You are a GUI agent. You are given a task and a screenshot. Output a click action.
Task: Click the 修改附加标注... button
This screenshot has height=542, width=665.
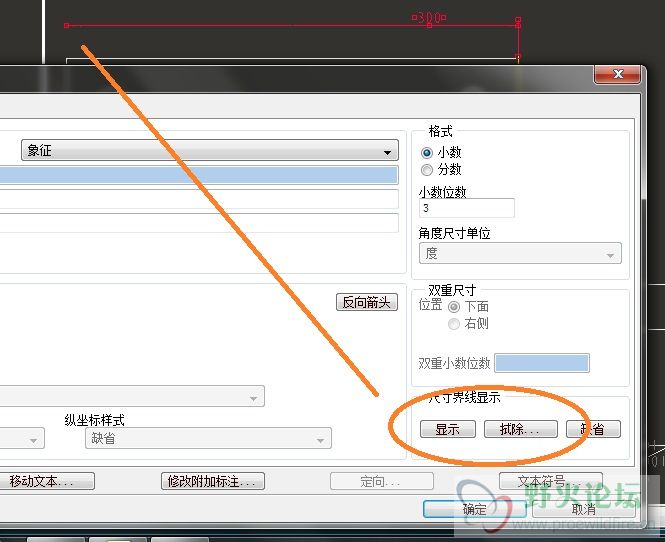(213, 481)
